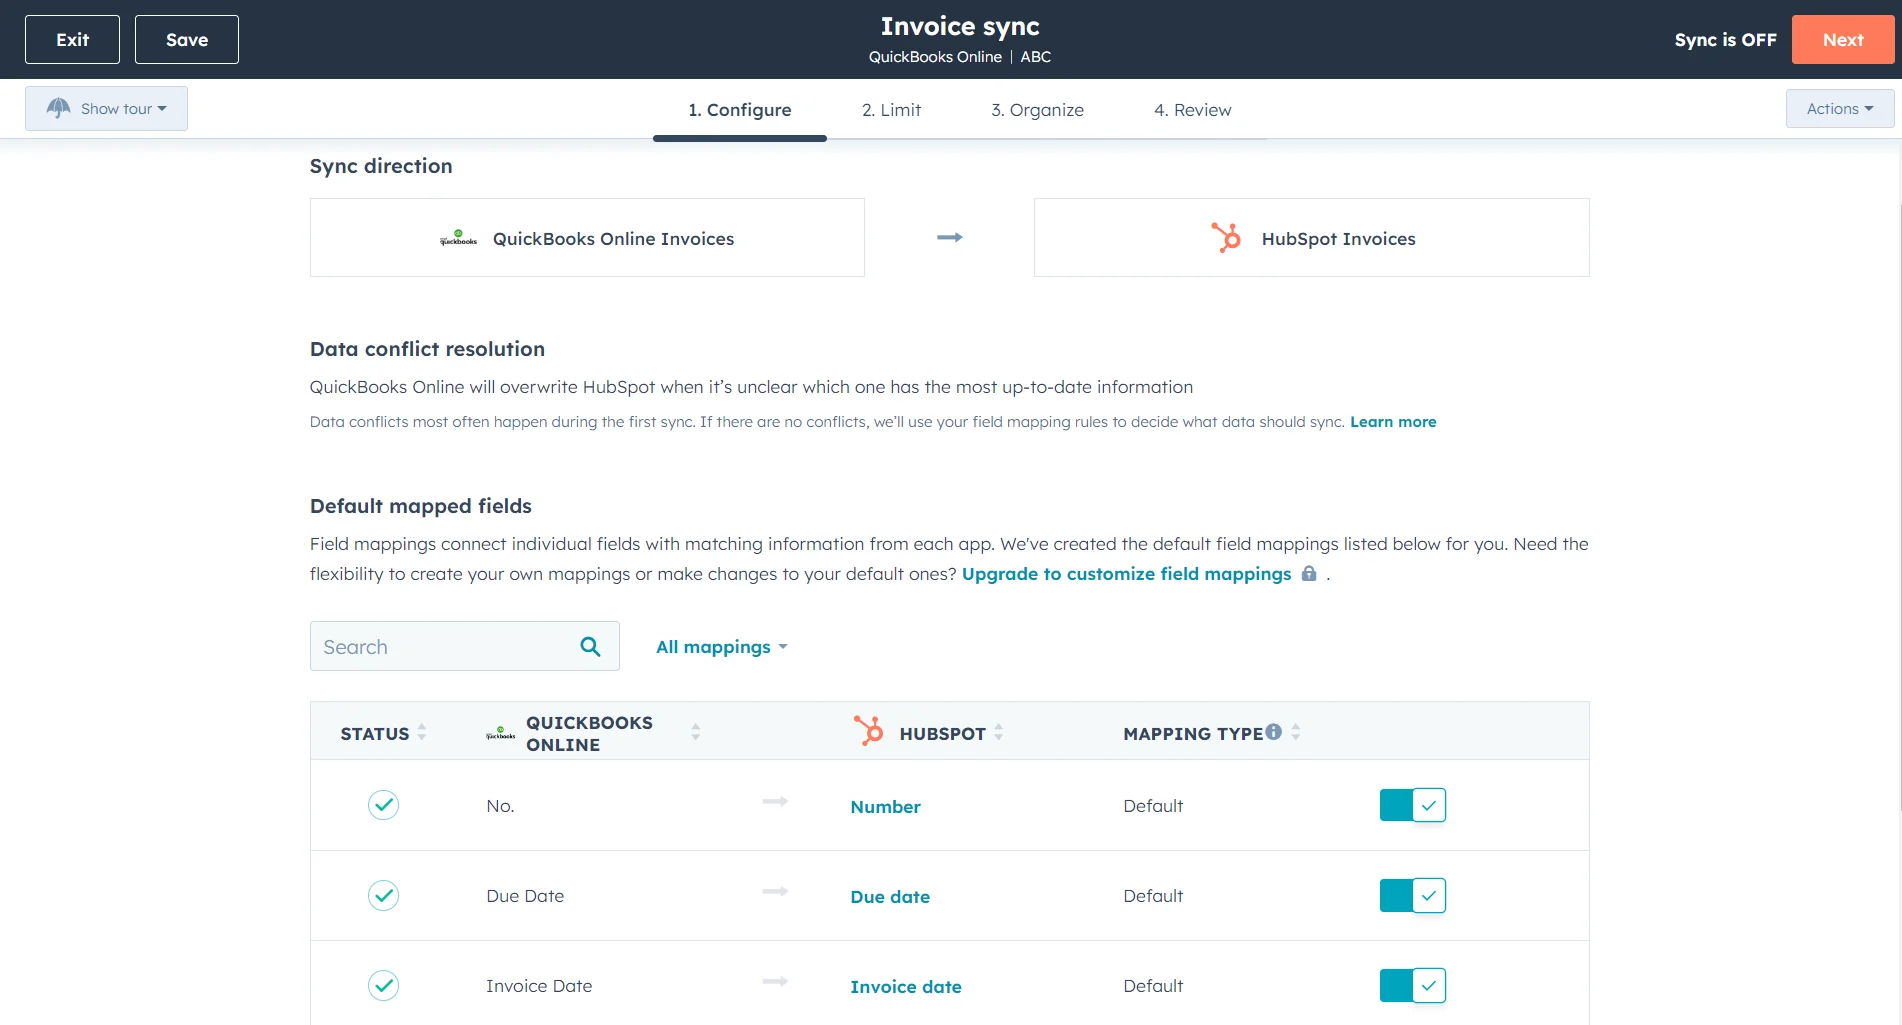
Task: Click the umbrella icon in Show tour
Action: (58, 108)
